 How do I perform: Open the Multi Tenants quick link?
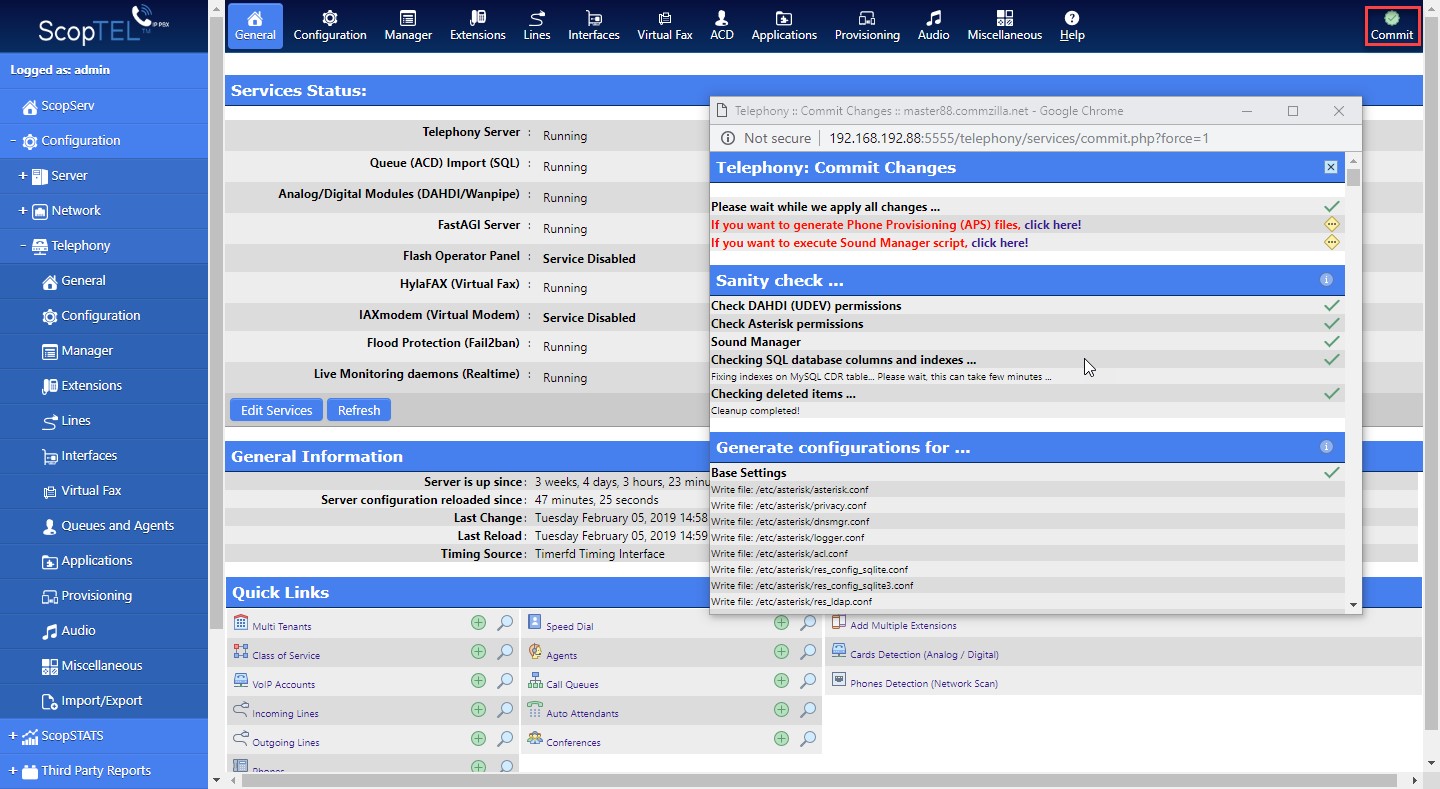[281, 627]
